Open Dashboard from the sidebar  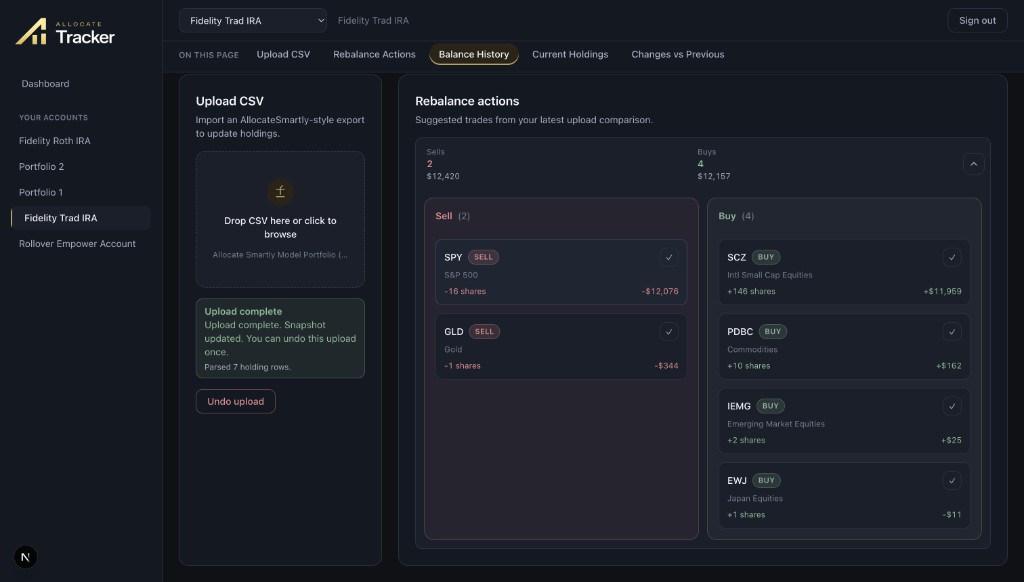[45, 84]
